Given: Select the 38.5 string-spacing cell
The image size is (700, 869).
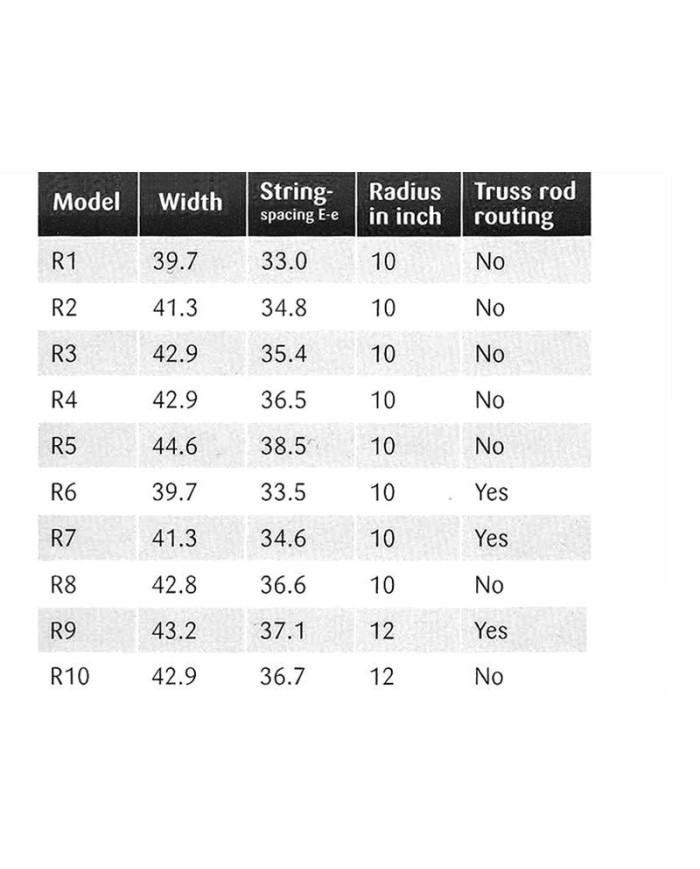Looking at the screenshot, I should (284, 446).
